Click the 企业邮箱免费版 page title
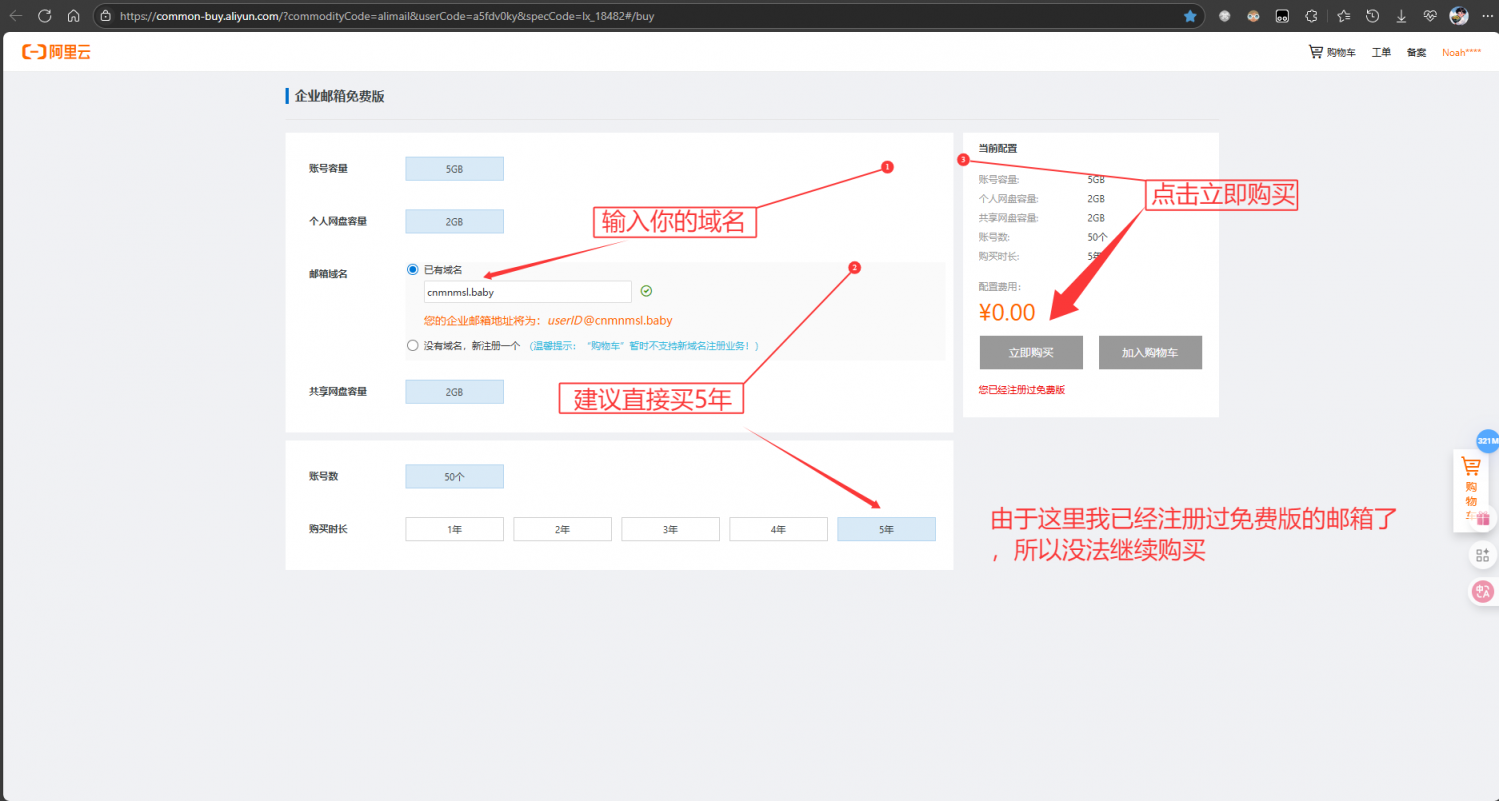The image size is (1499, 801). (x=339, y=96)
